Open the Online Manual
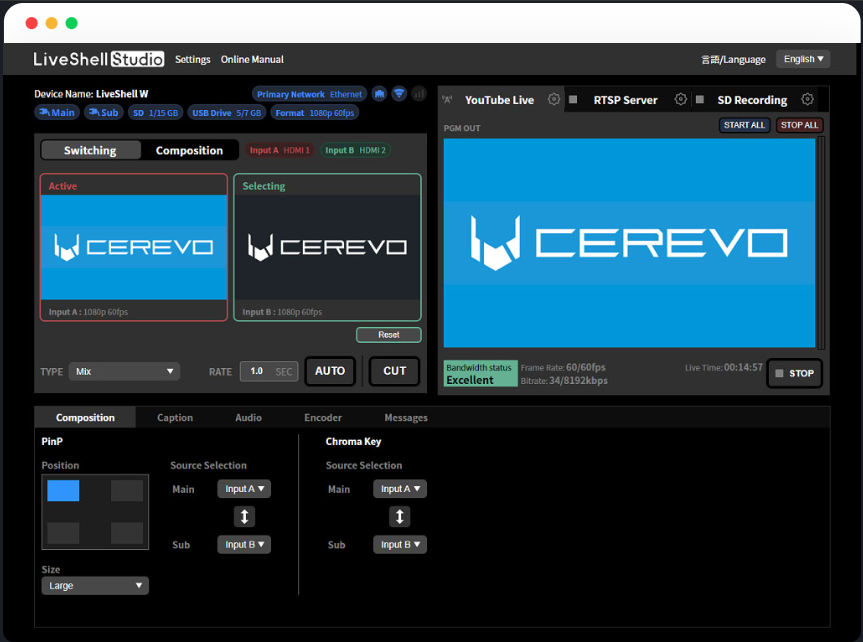 pyautogui.click(x=252, y=59)
